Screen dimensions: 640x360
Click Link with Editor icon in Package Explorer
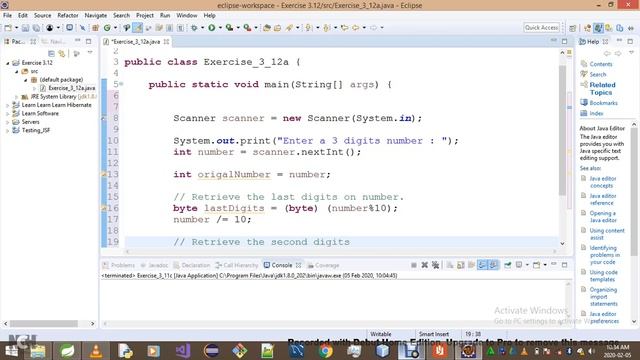coord(62,54)
